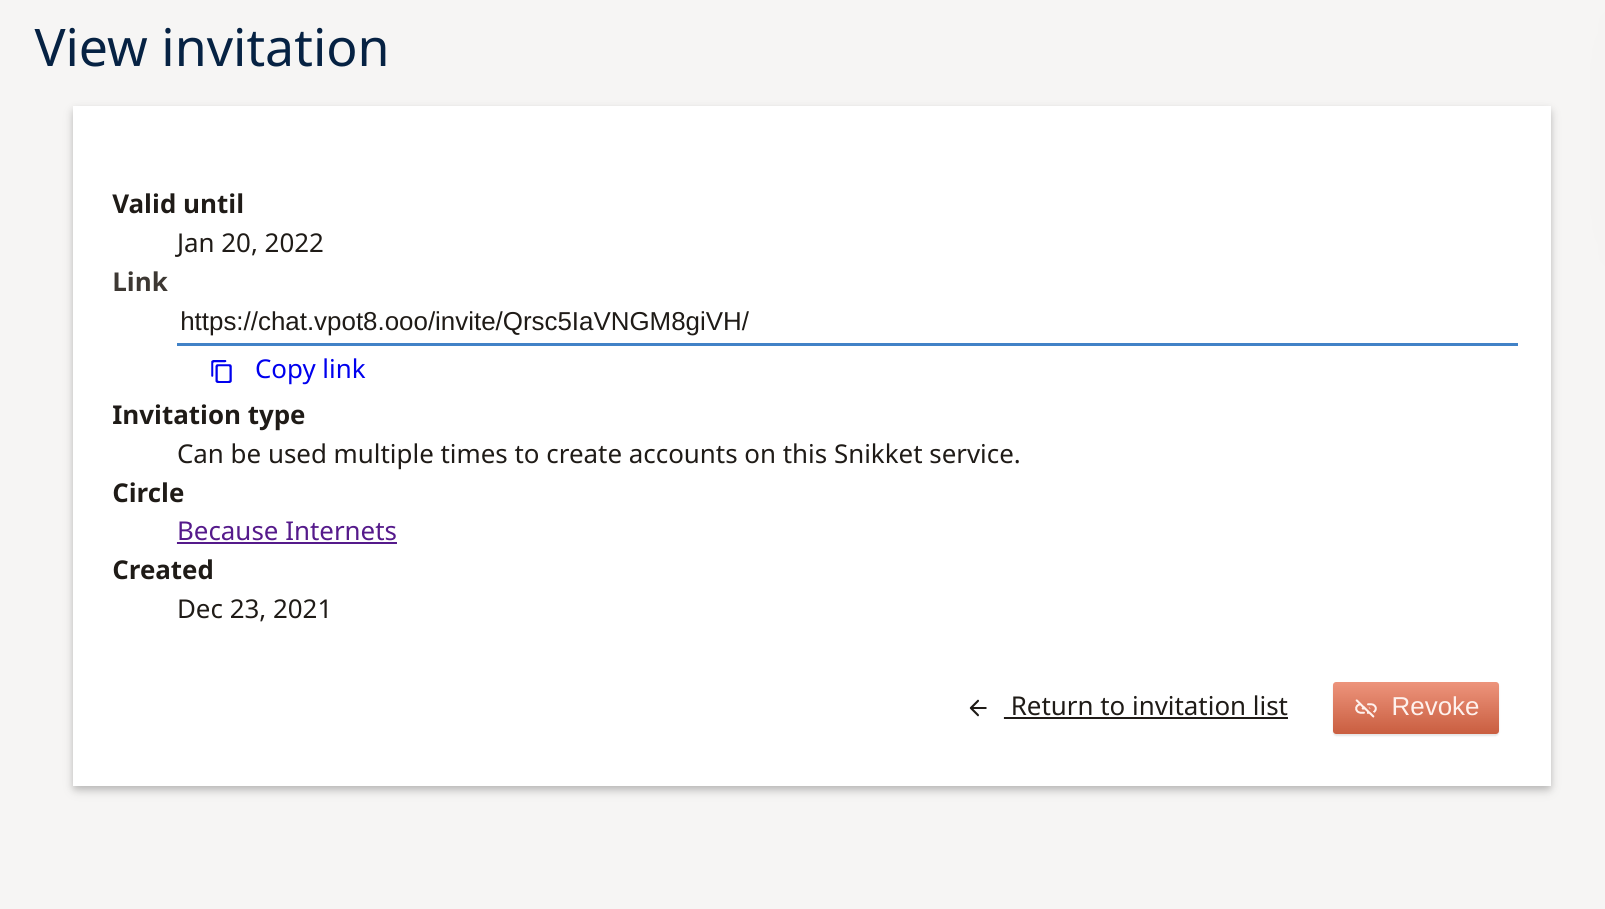
Task: Select the invitation link URL field
Action: [x=847, y=322]
